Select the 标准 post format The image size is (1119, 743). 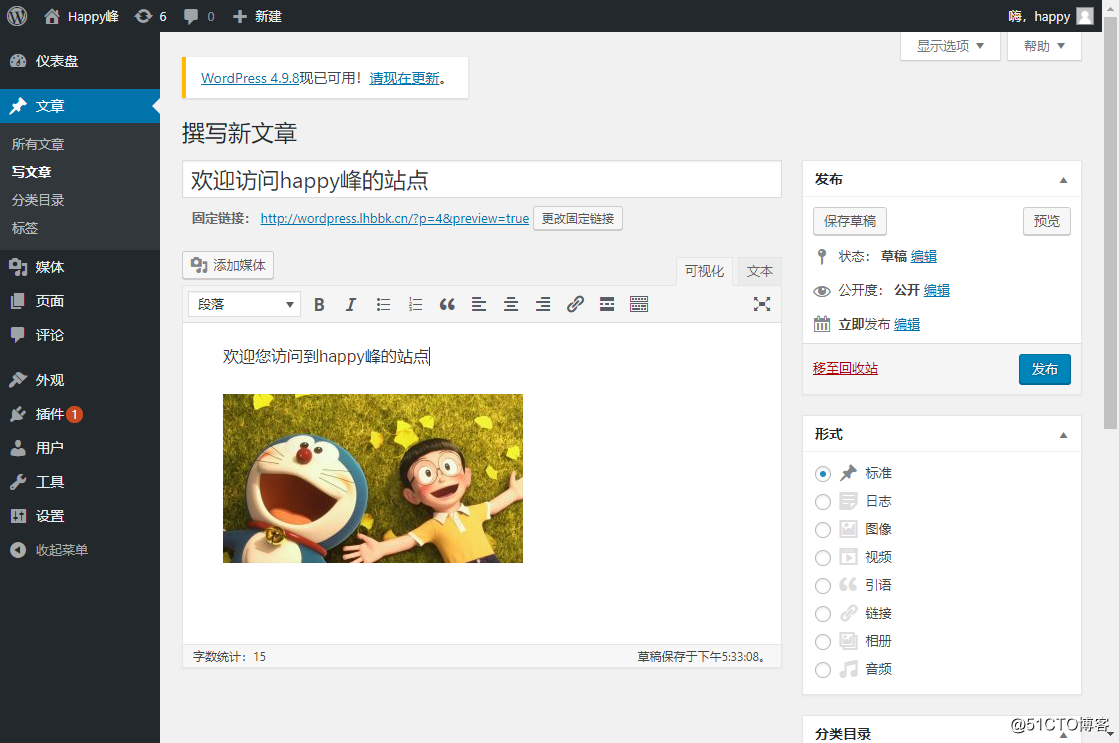(823, 474)
